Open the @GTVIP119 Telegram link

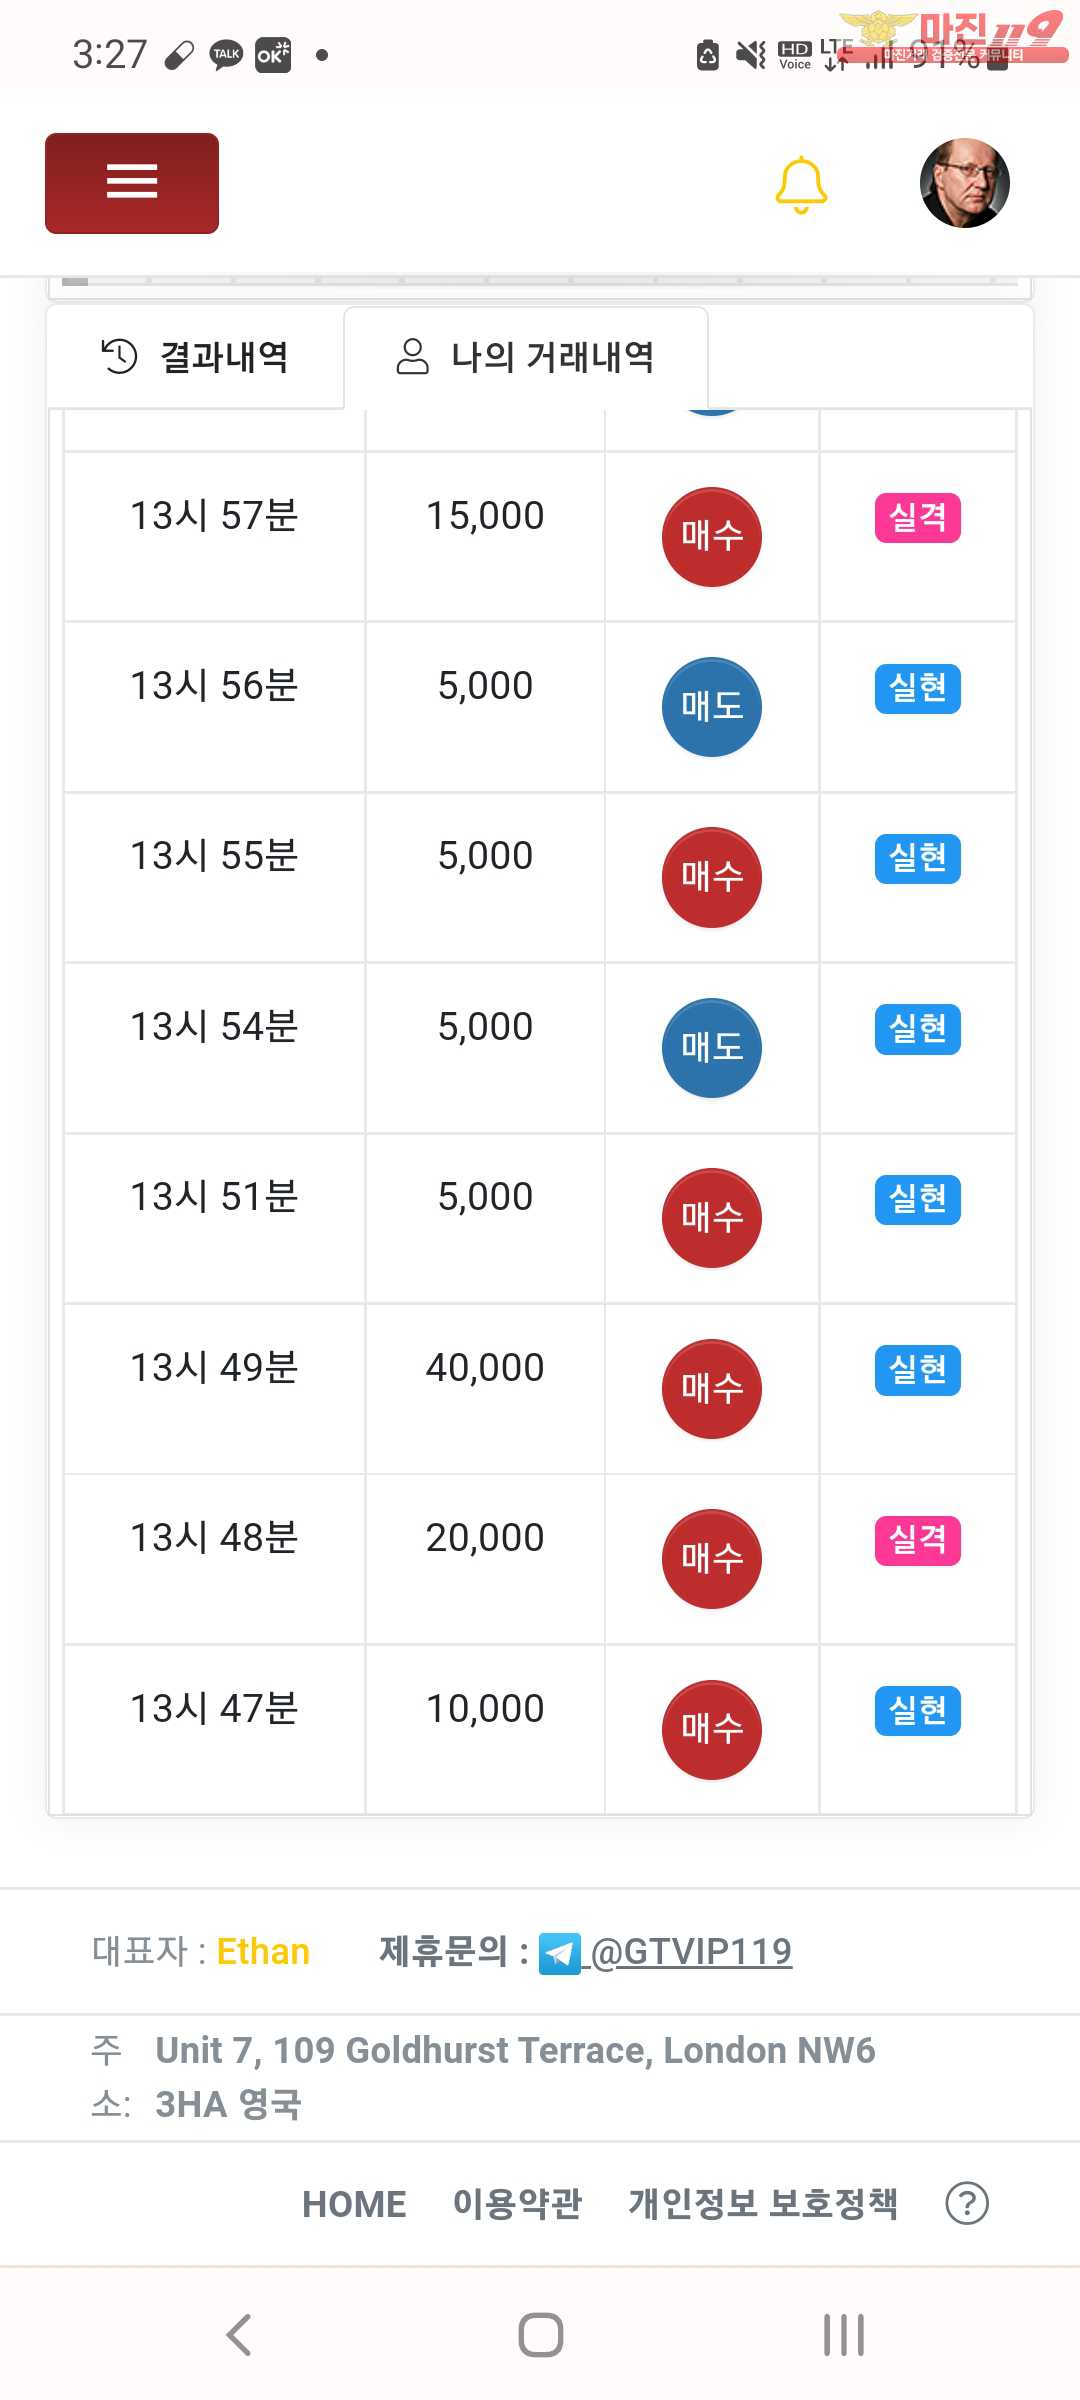point(692,1951)
